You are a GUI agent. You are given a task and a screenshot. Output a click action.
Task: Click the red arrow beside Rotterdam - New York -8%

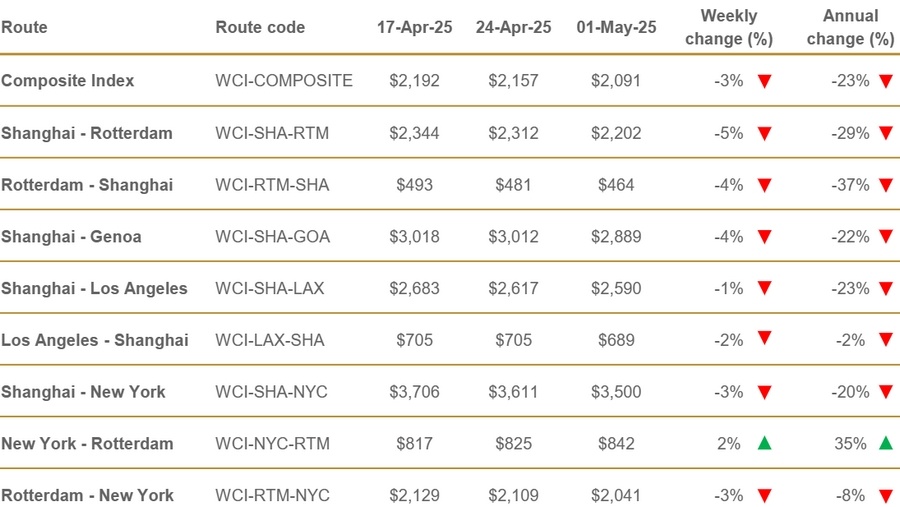(x=885, y=495)
